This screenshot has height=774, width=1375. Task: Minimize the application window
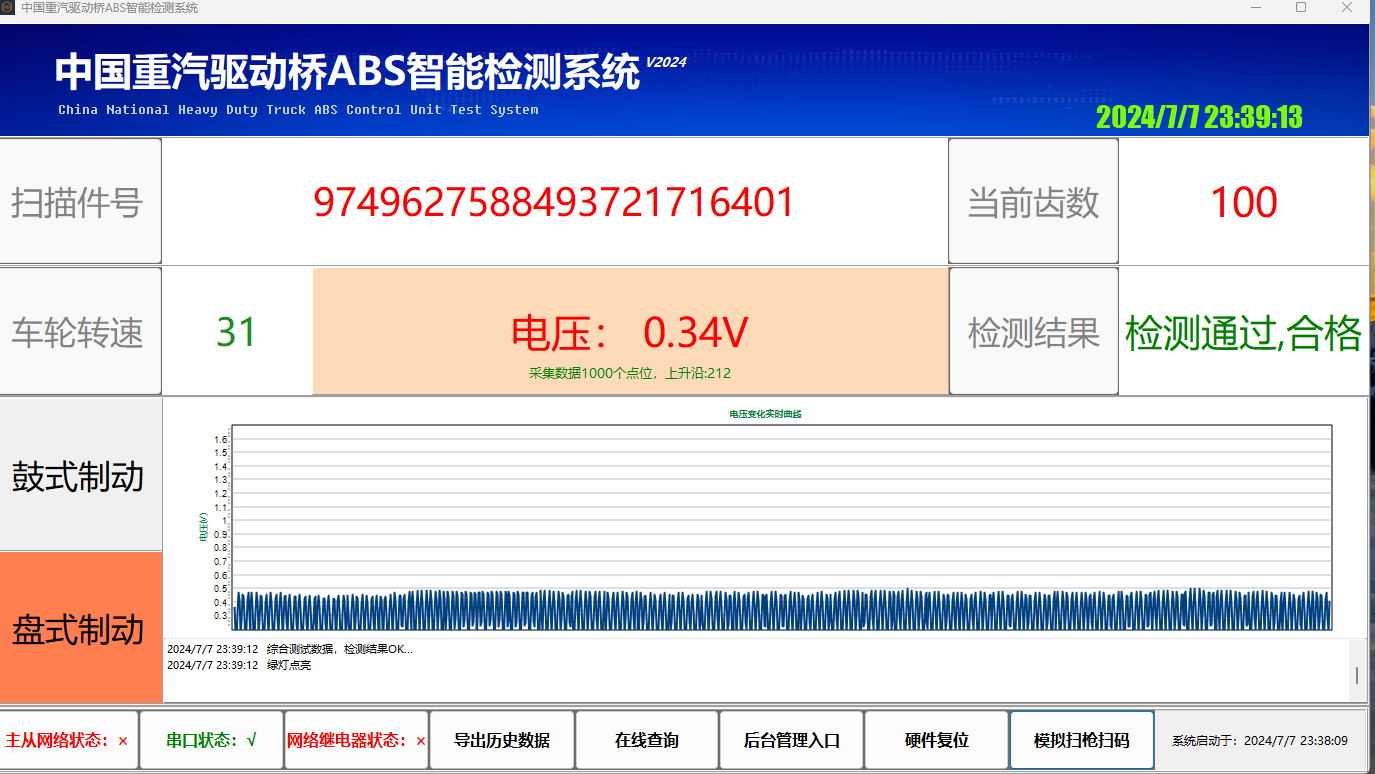[1257, 8]
